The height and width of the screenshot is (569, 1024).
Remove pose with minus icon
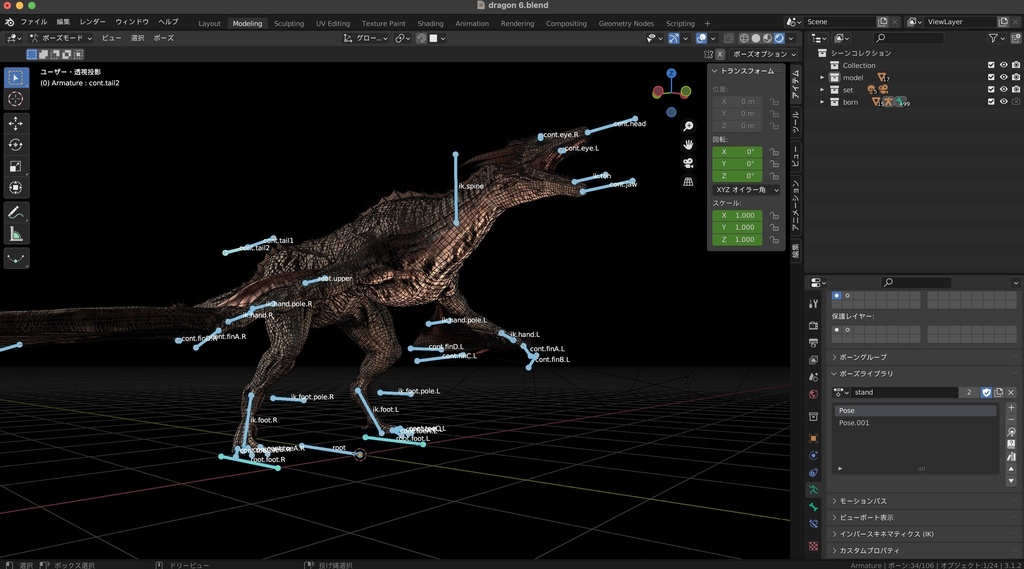[x=1011, y=419]
